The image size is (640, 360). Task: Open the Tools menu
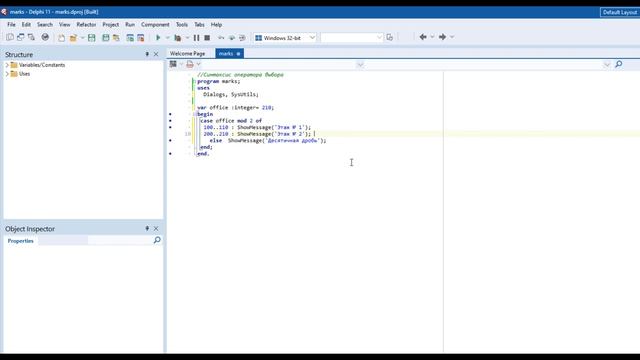point(182,24)
